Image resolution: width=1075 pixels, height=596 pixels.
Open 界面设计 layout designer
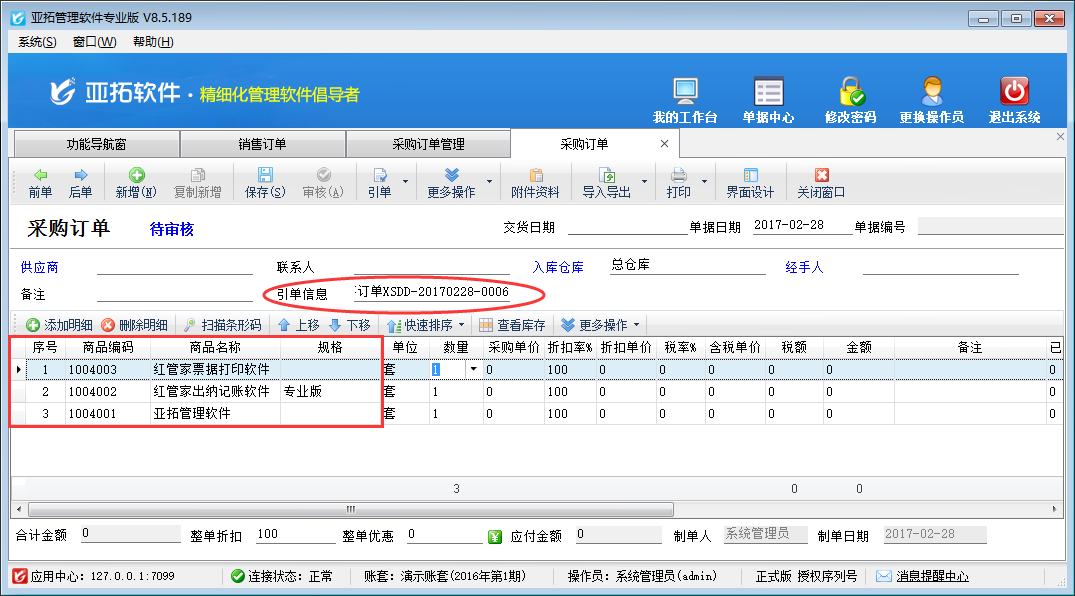tap(750, 183)
